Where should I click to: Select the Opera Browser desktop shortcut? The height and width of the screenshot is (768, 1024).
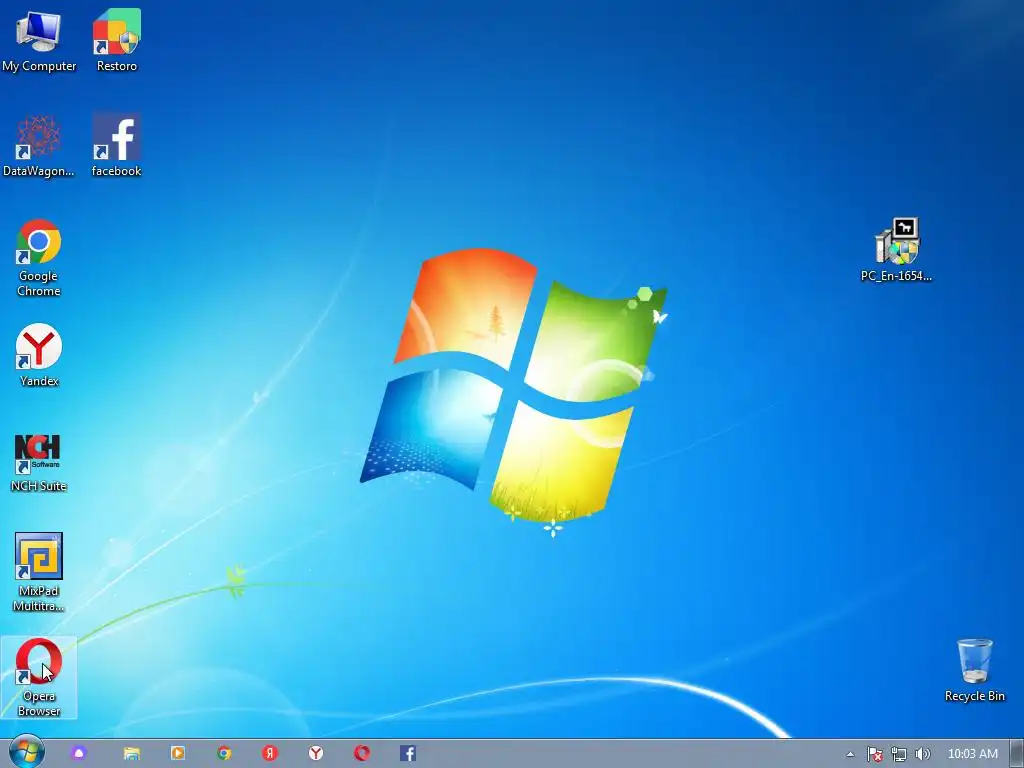pyautogui.click(x=39, y=677)
